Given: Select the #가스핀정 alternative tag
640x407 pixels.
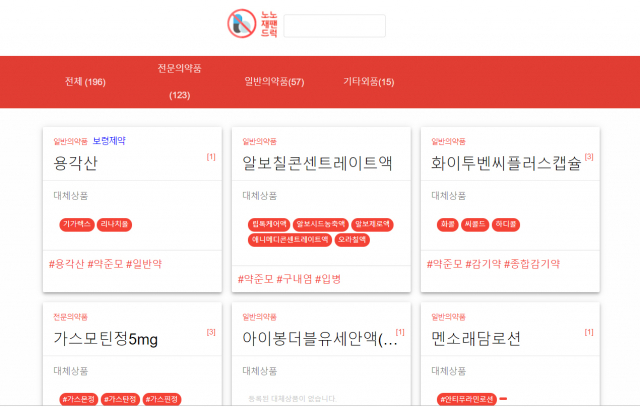Looking at the screenshot, I should [162, 399].
